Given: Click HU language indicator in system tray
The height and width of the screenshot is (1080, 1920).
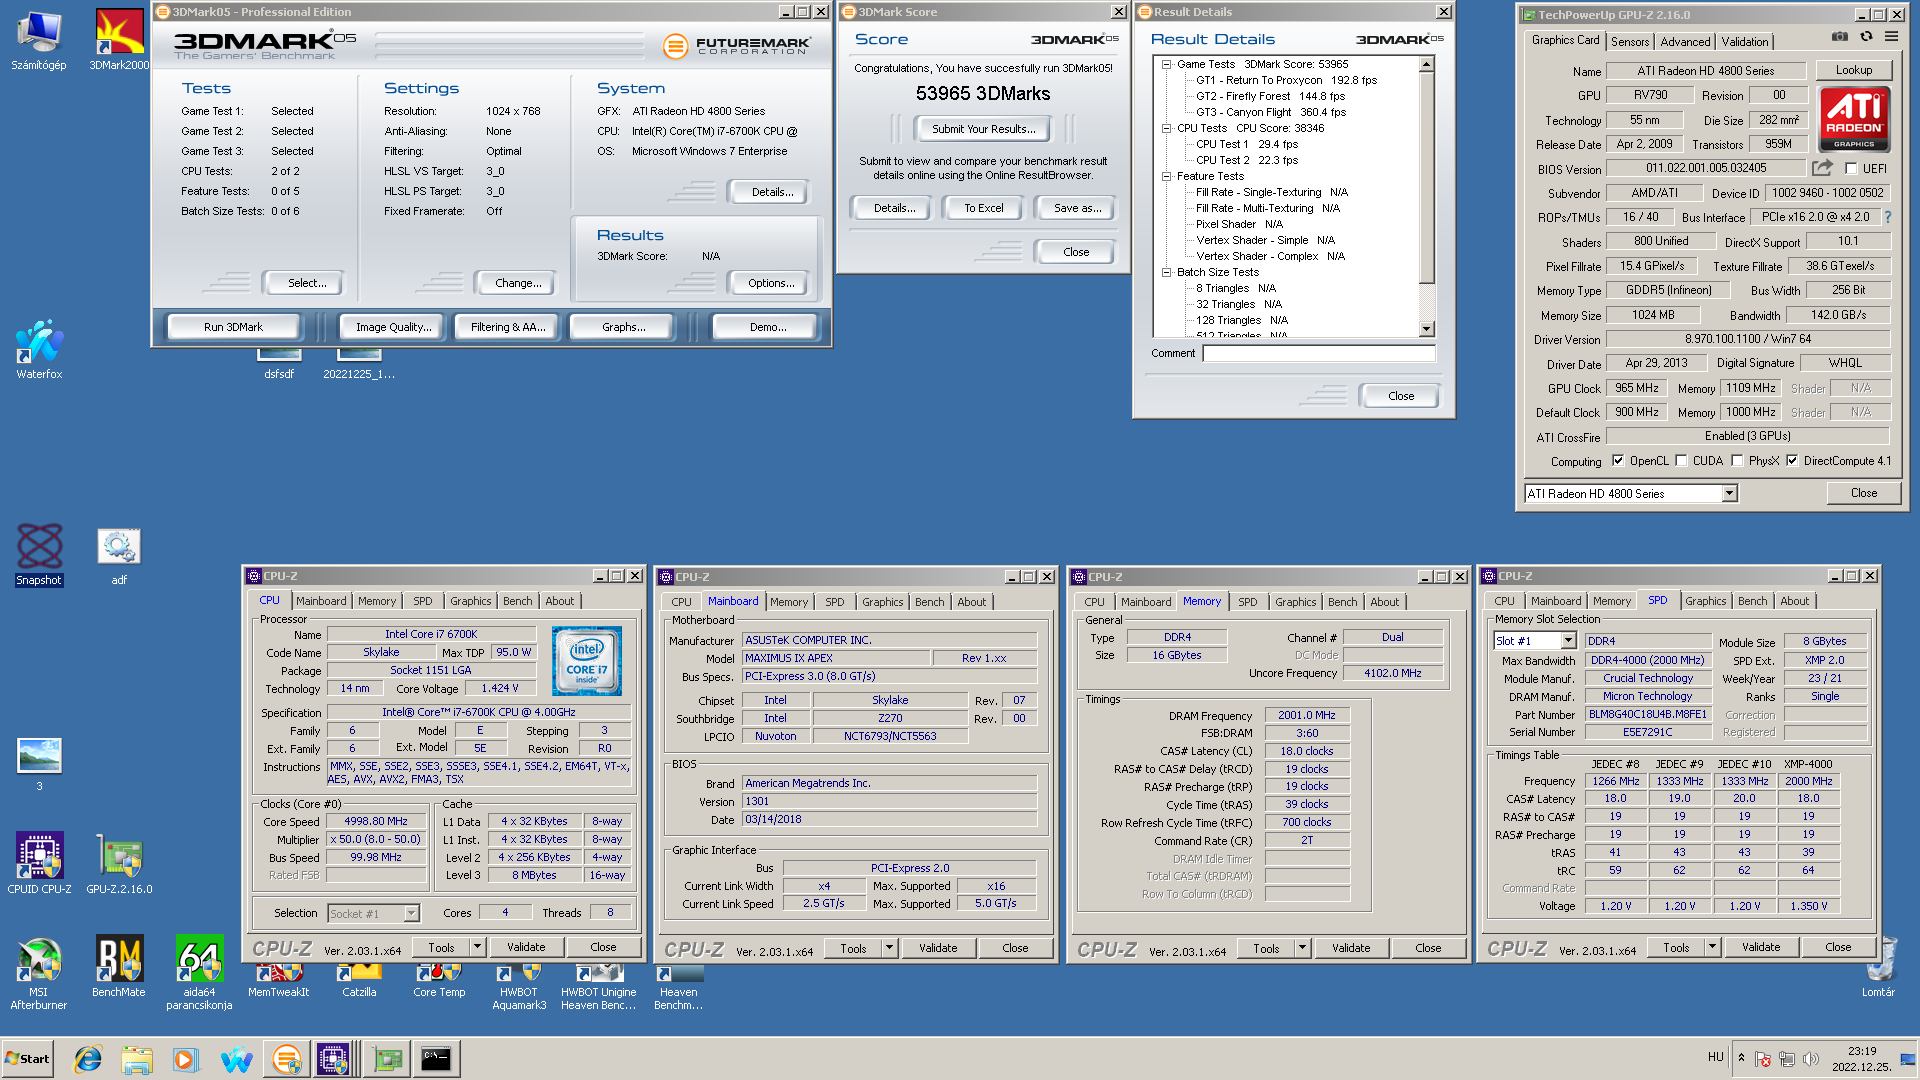Looking at the screenshot, I should [1715, 1057].
